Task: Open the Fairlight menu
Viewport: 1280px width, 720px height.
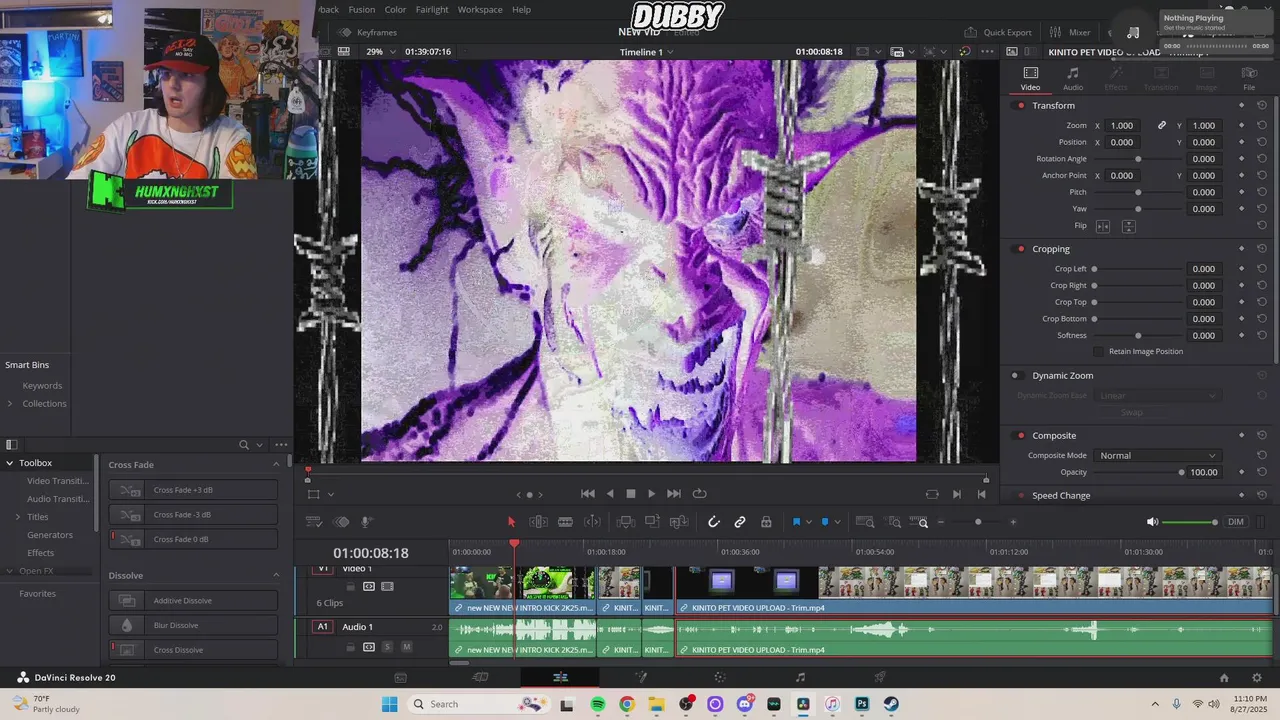Action: pos(432,9)
